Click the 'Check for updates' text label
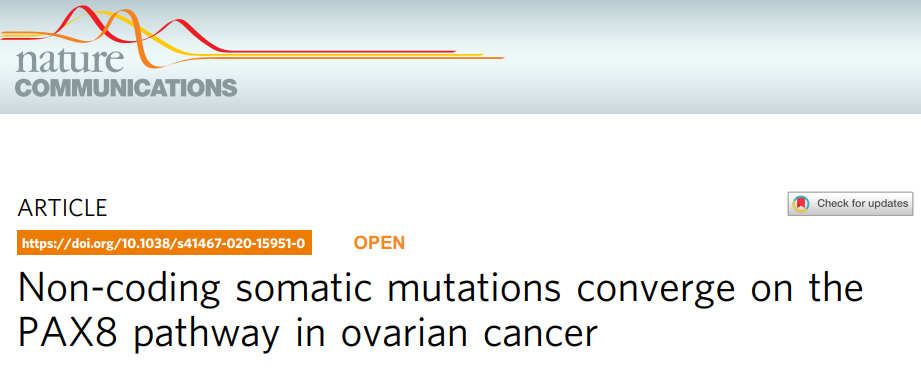Screen dimensions: 921x375 [x=862, y=204]
